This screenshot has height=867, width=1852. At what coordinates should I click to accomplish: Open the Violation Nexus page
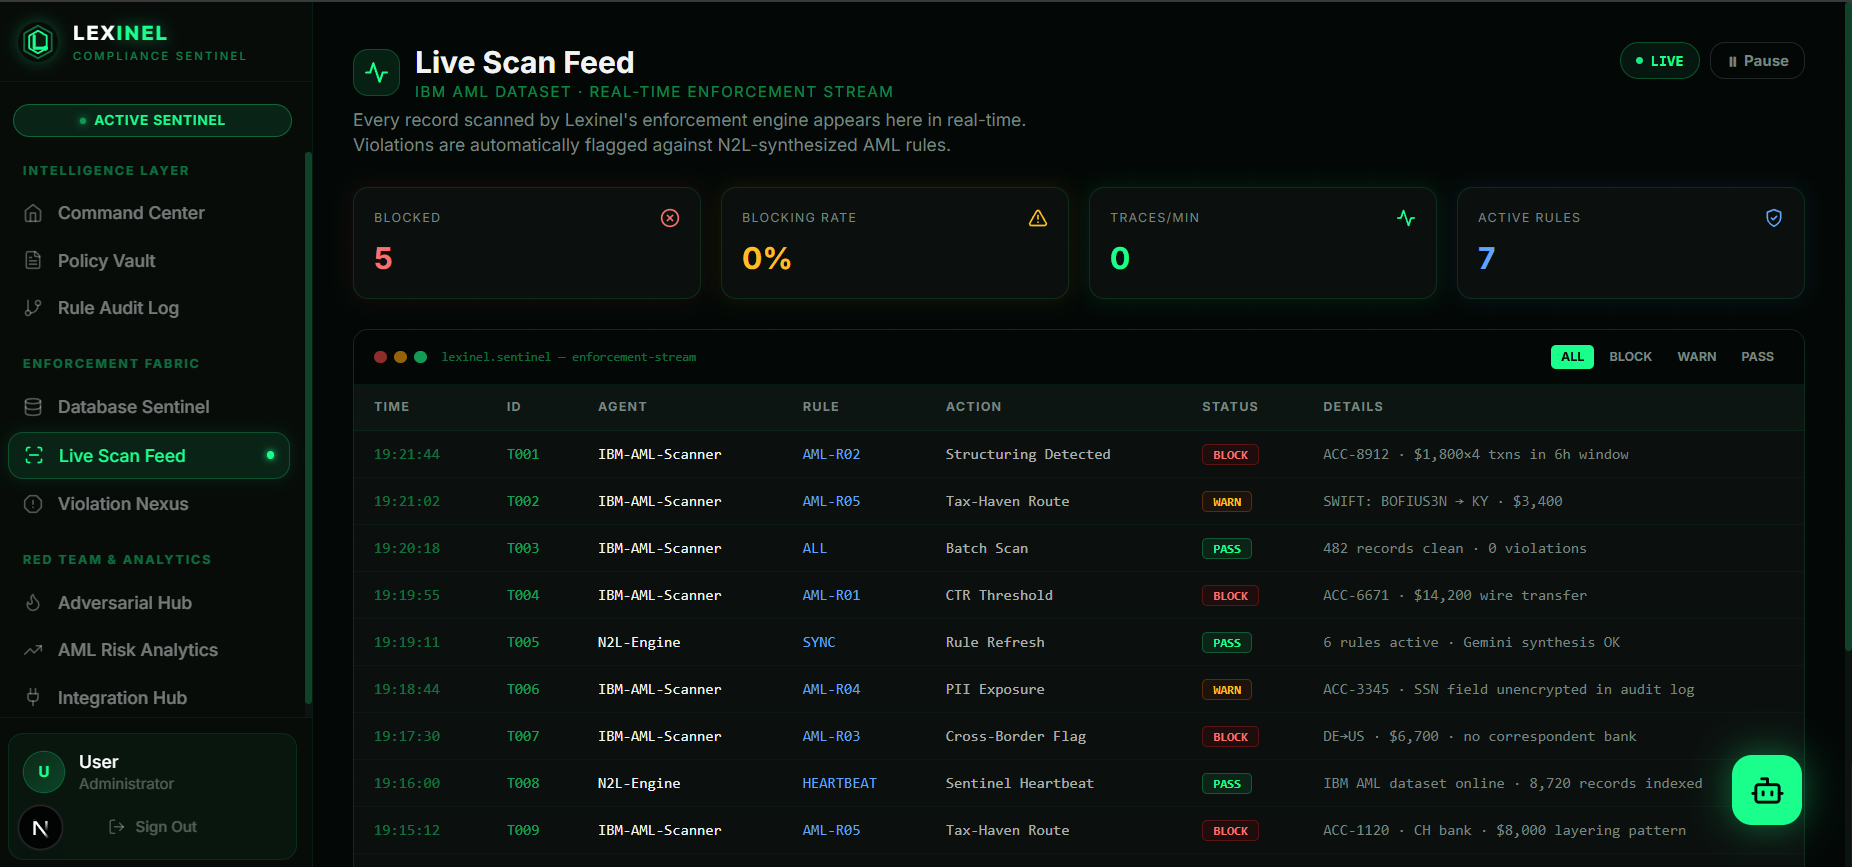tap(123, 504)
